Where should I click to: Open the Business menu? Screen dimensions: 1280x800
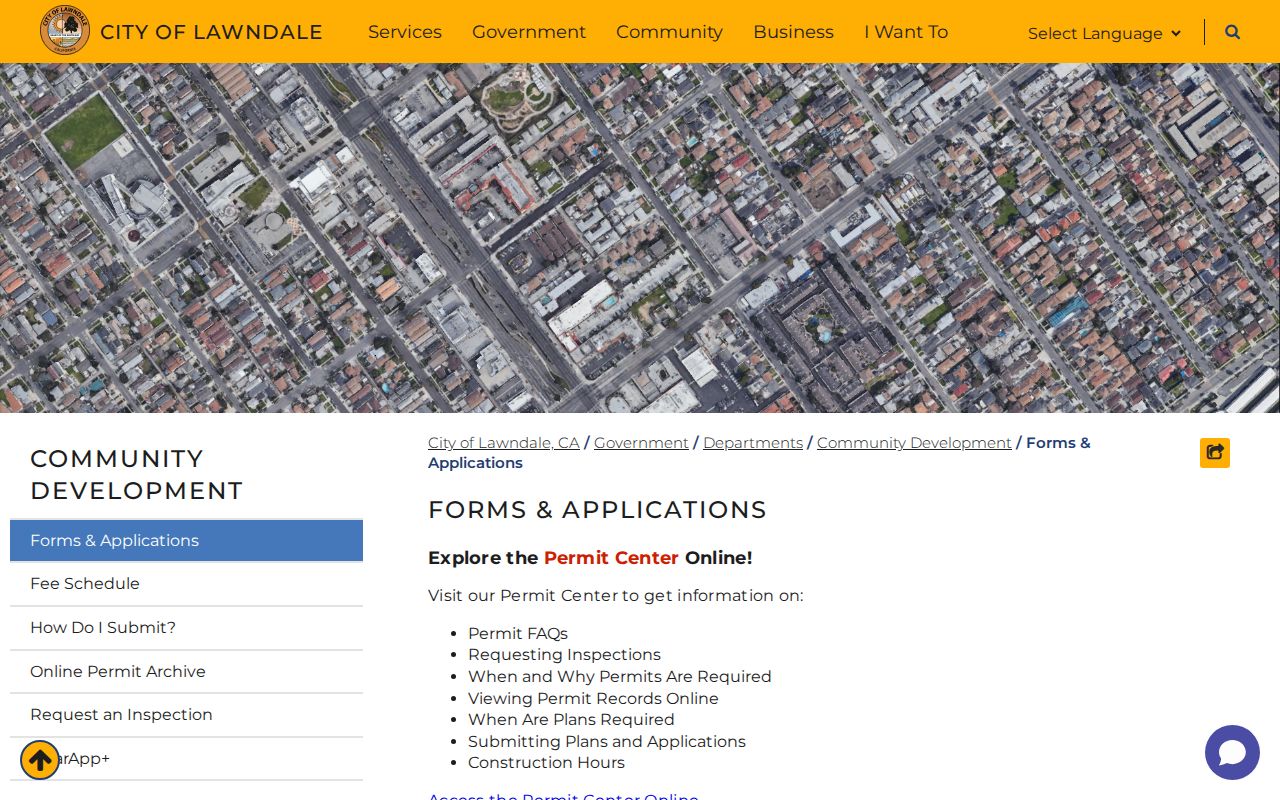pyautogui.click(x=793, y=32)
